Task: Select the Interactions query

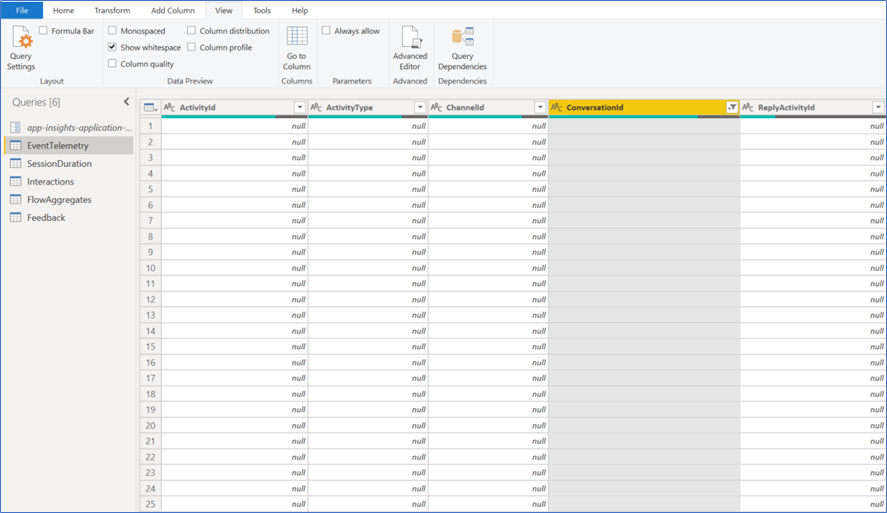Action: (69, 182)
